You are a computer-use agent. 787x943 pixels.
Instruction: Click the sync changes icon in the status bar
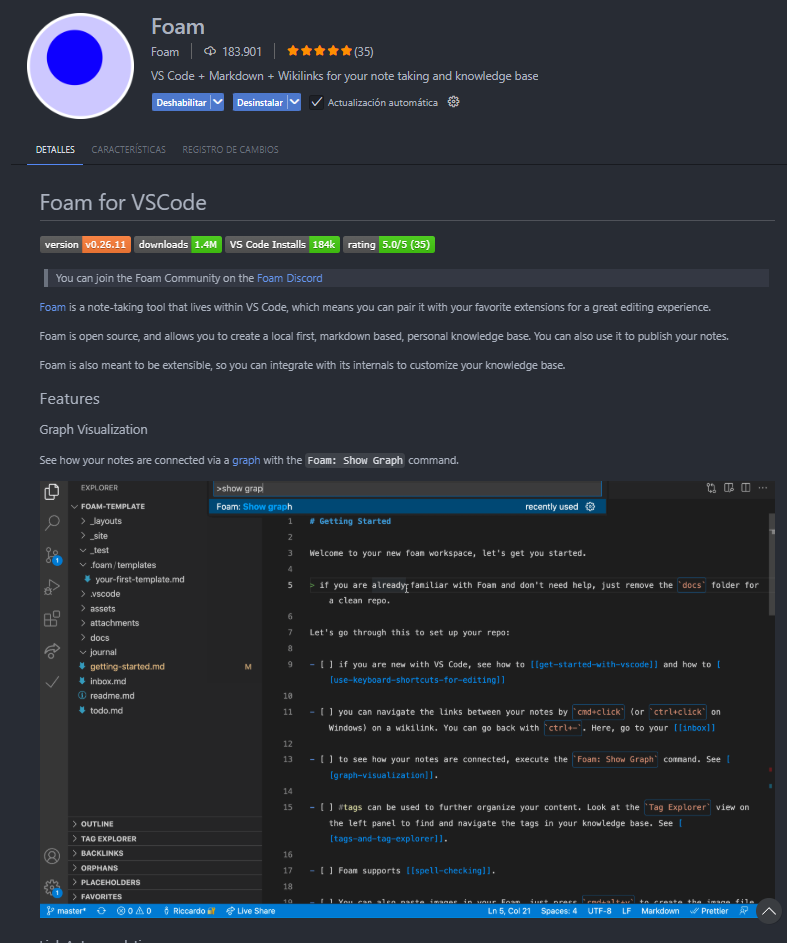[x=102, y=911]
